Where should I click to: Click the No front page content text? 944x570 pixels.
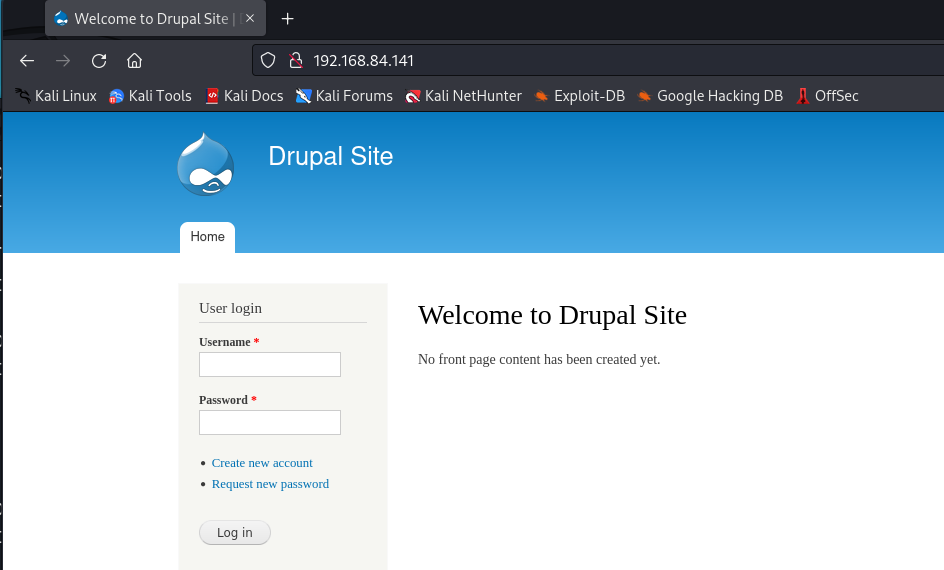[539, 359]
